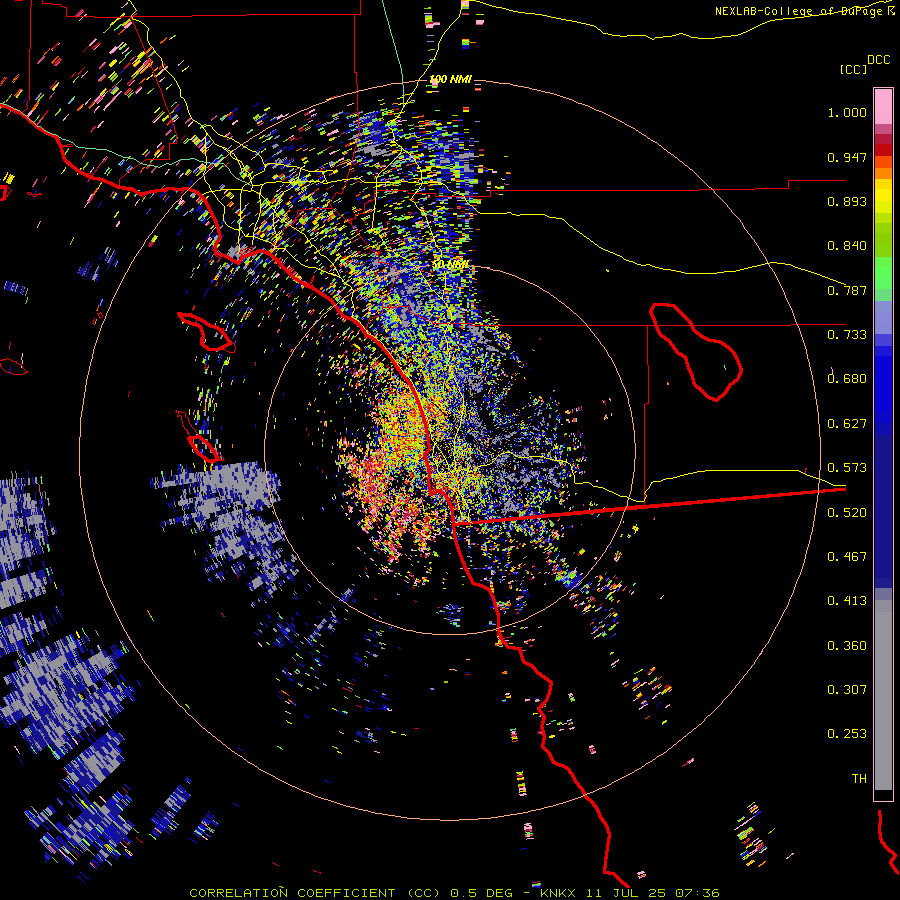
Task: Click the 0.573 legend value
Action: (x=847, y=468)
